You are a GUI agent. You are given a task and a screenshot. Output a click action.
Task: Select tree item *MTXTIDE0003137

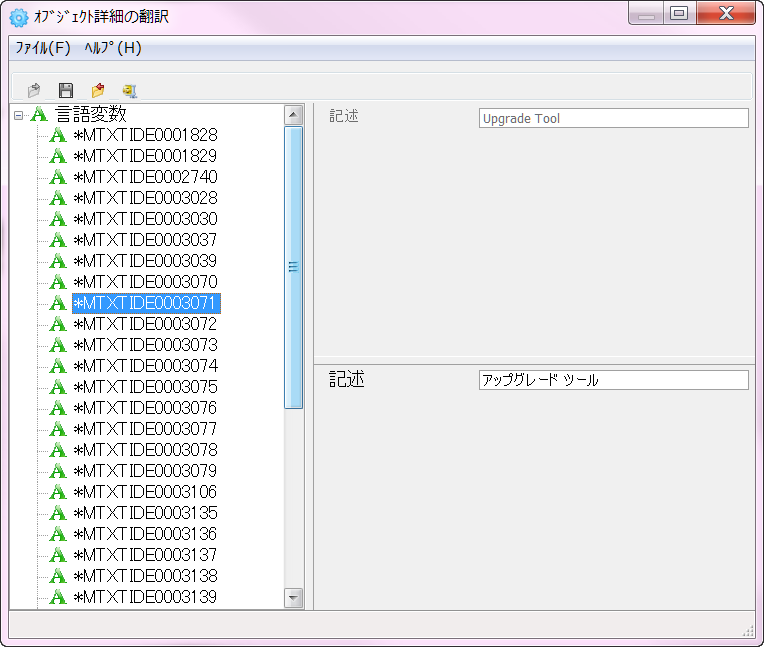tap(145, 555)
